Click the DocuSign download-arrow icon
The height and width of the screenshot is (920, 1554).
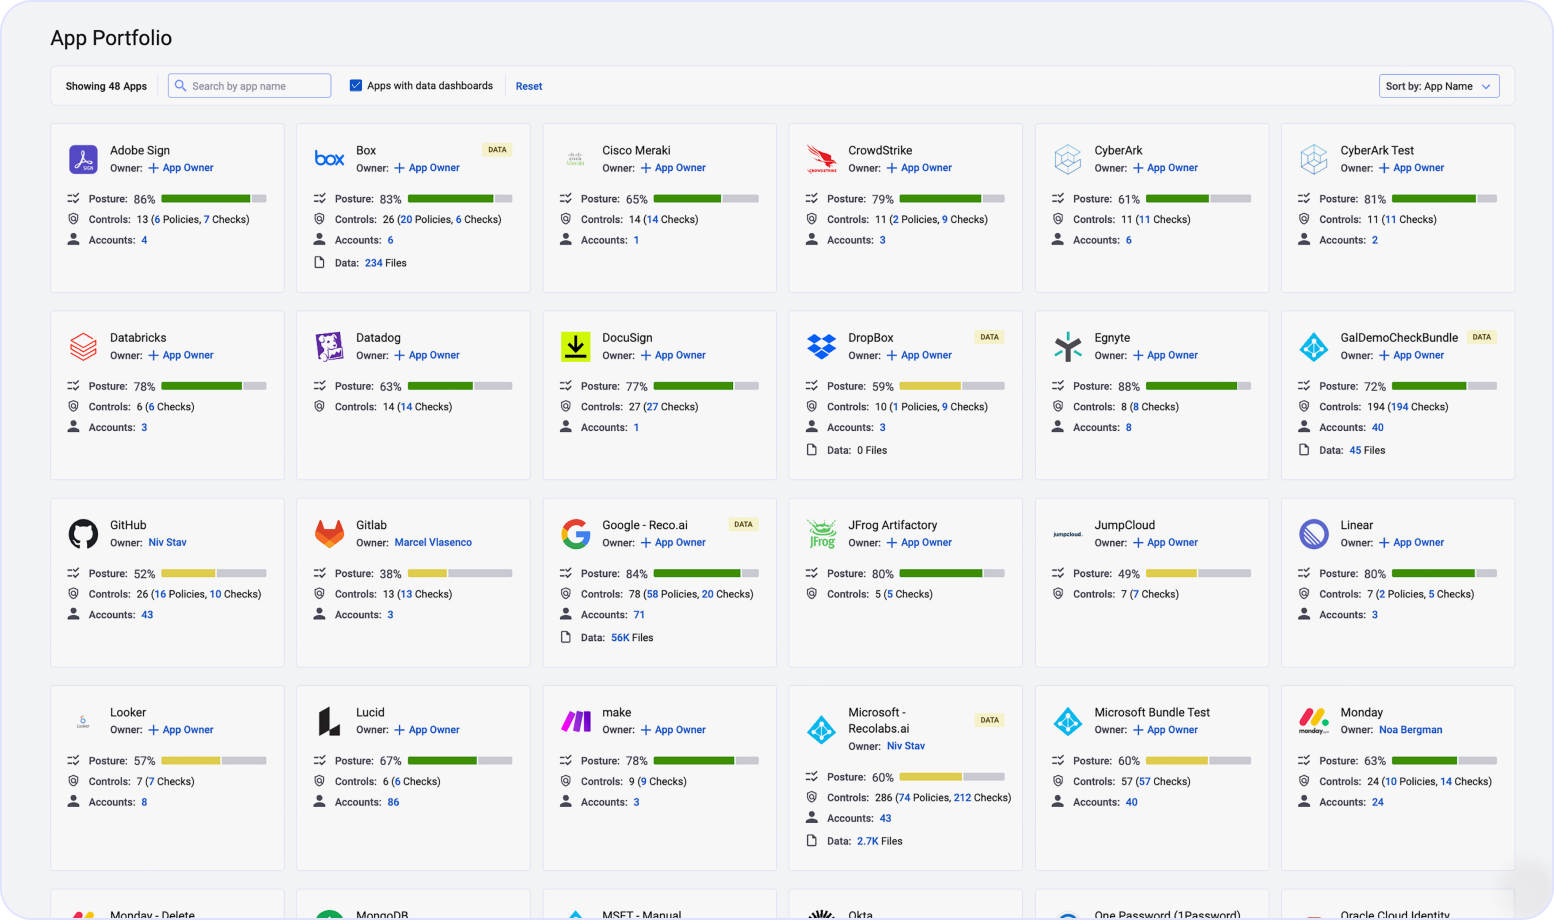tap(575, 346)
